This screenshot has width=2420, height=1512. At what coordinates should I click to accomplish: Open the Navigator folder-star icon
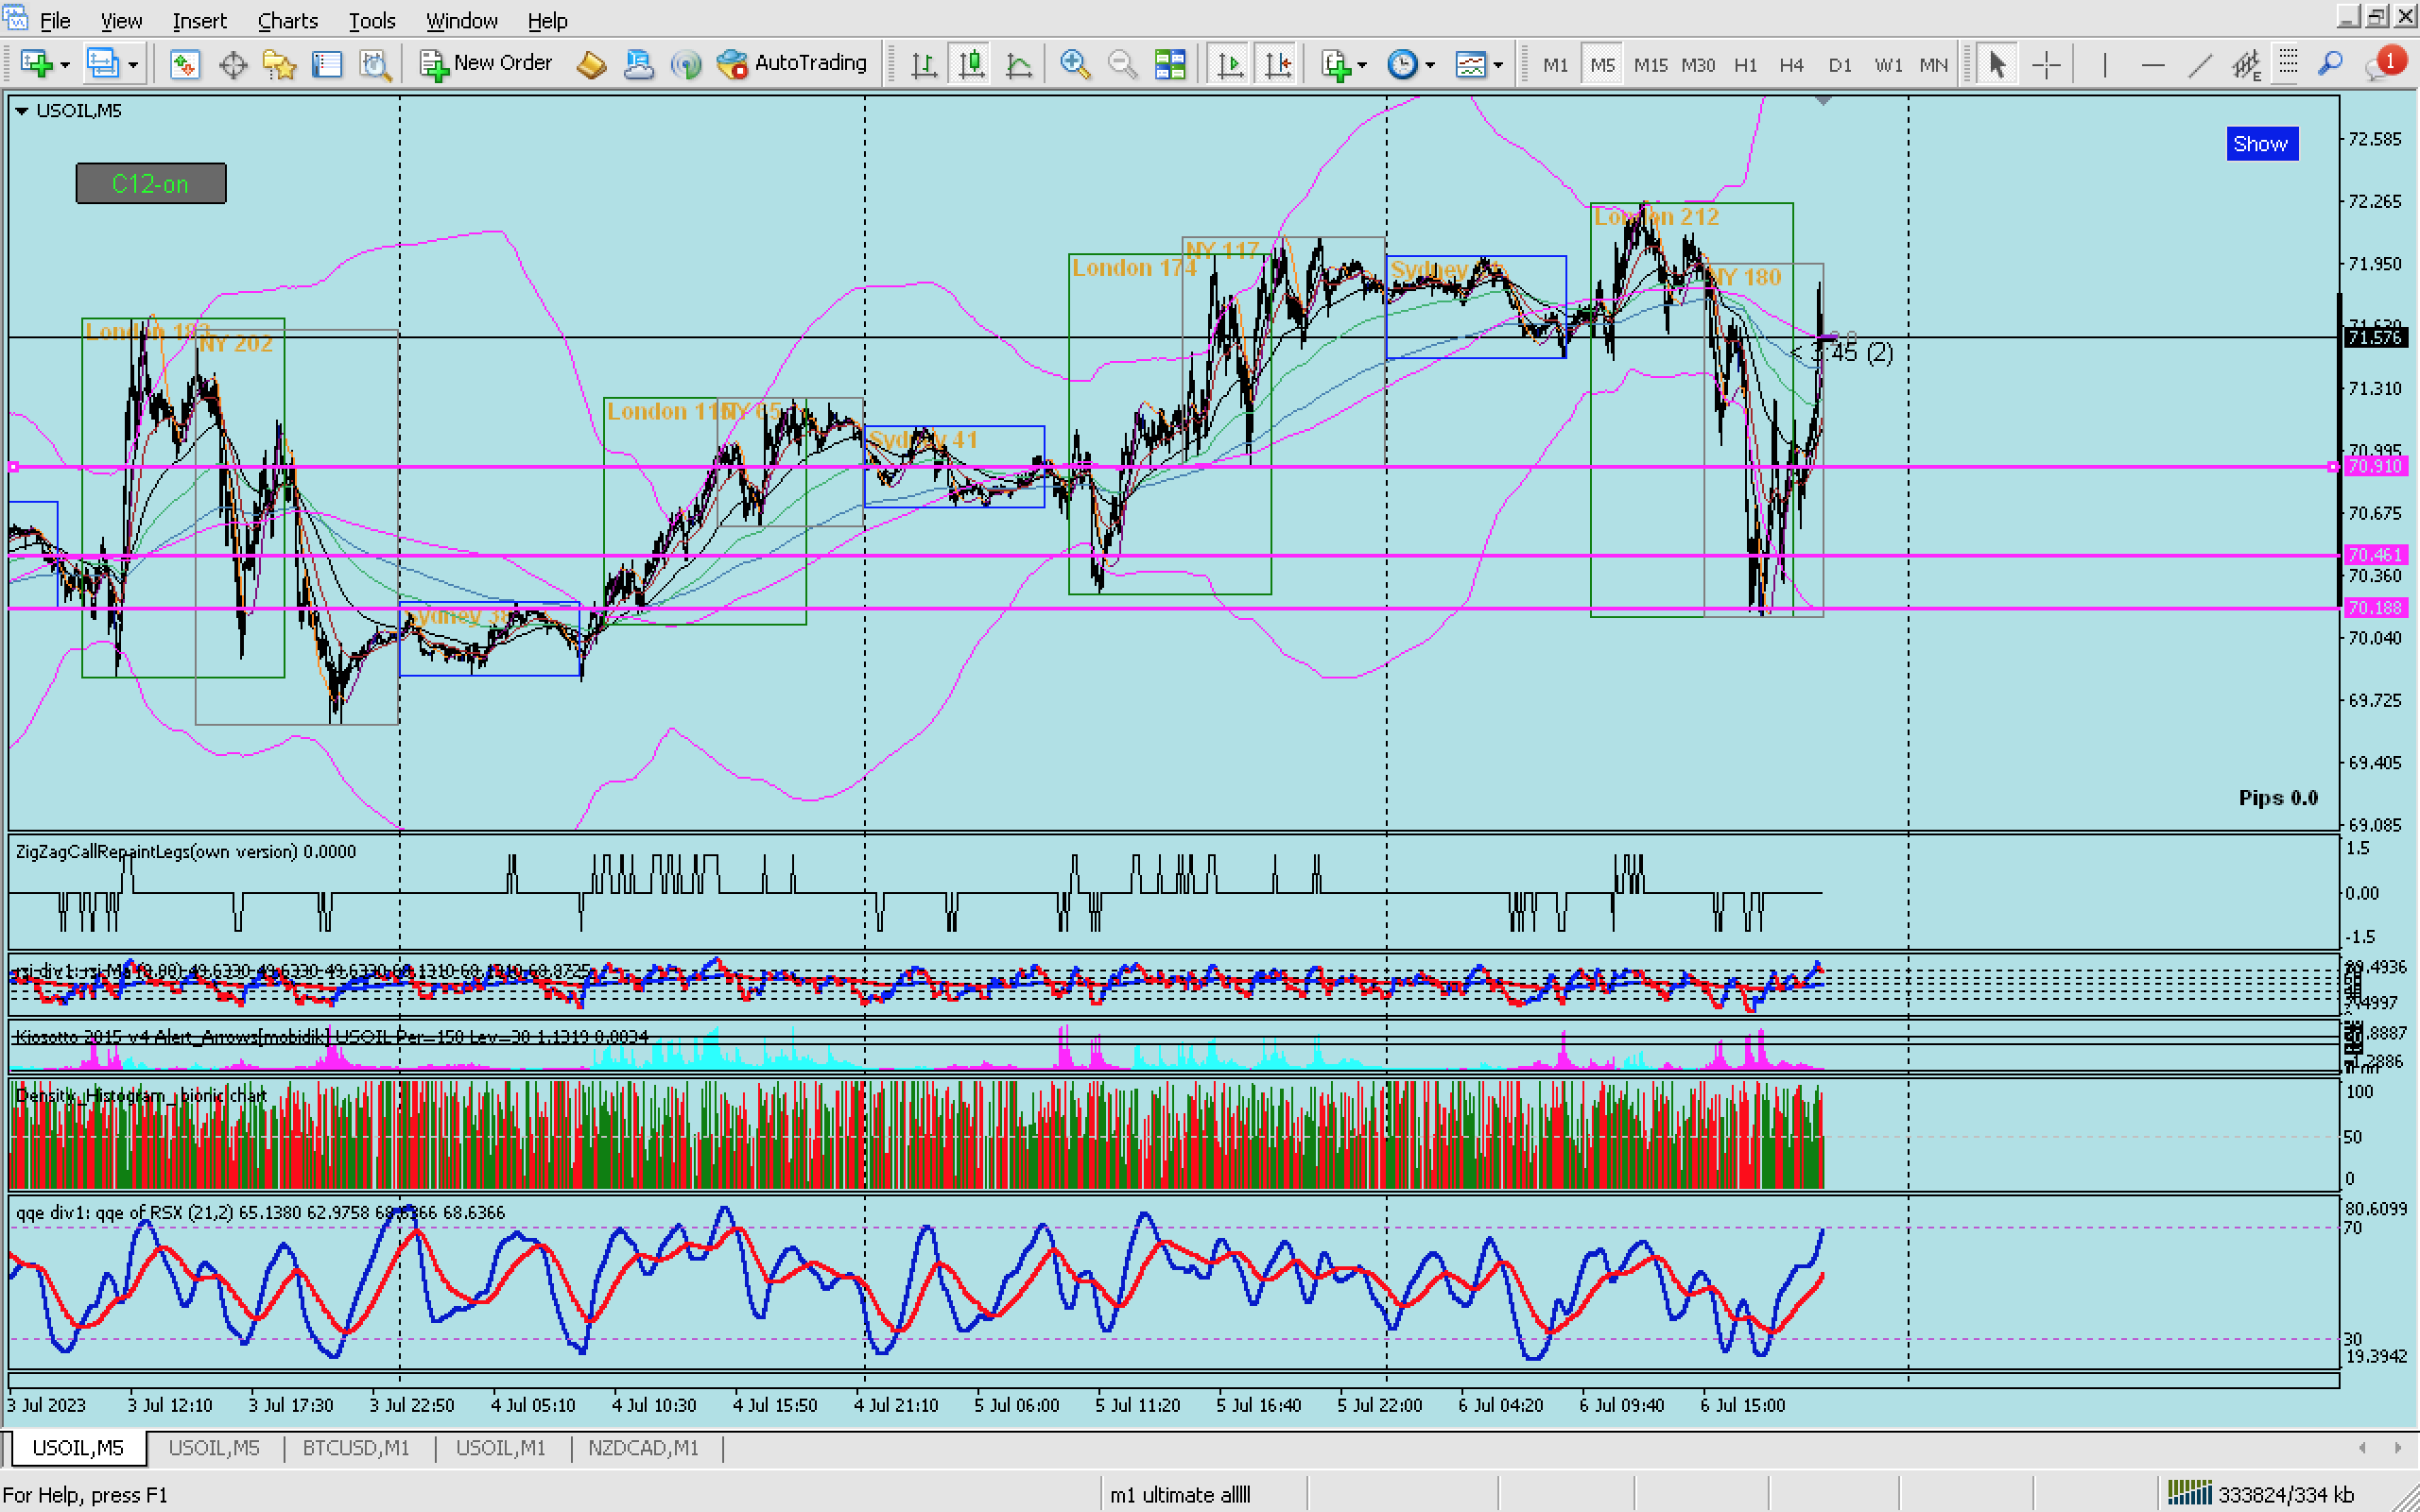point(279,65)
